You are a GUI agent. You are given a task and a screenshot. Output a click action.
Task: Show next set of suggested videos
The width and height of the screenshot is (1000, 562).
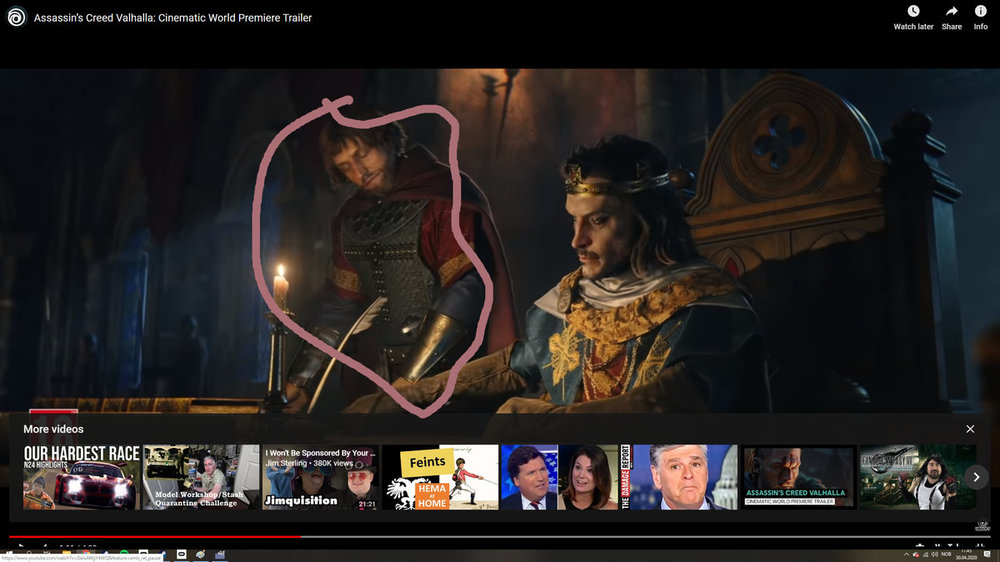pyautogui.click(x=976, y=477)
